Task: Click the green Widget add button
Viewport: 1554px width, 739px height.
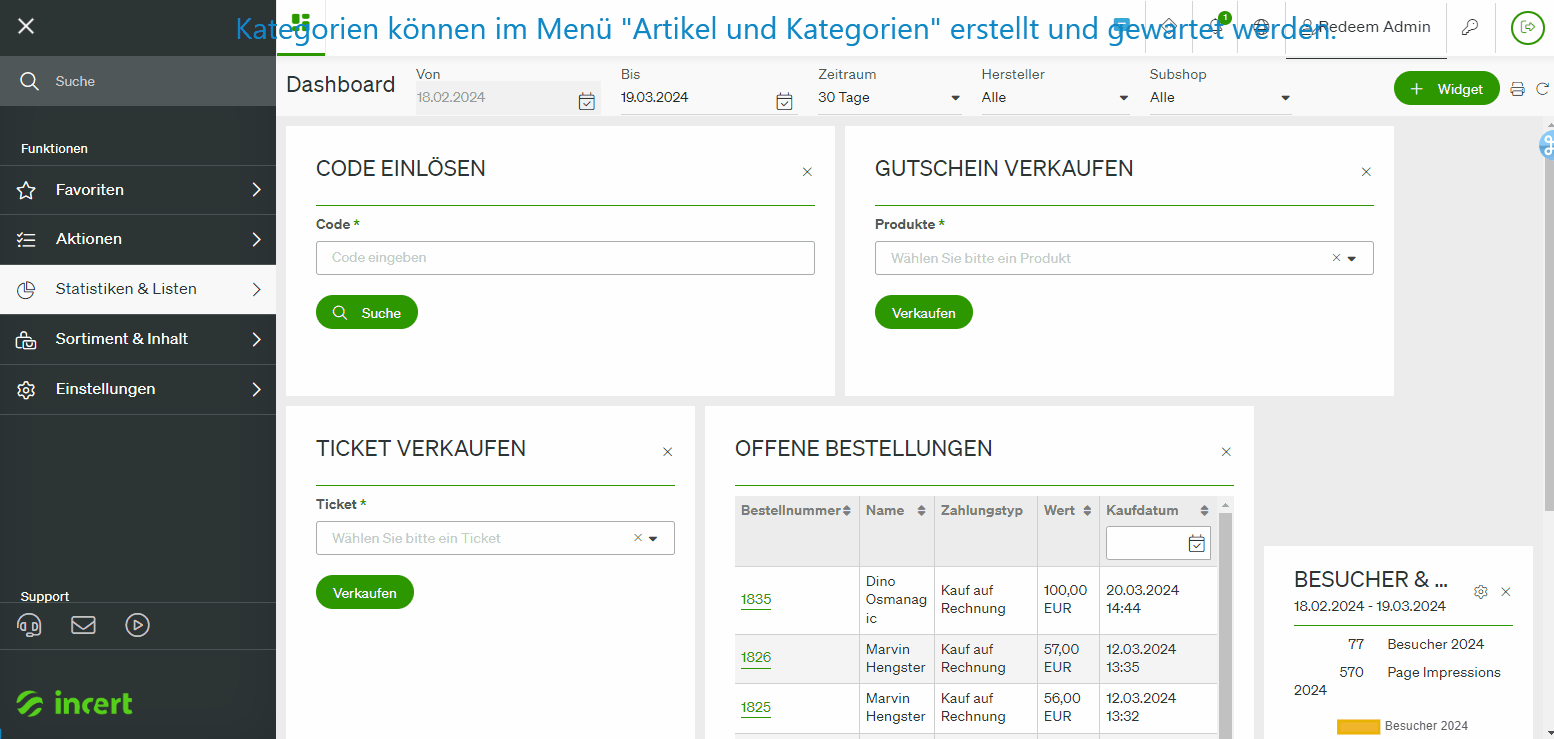Action: [x=1445, y=89]
